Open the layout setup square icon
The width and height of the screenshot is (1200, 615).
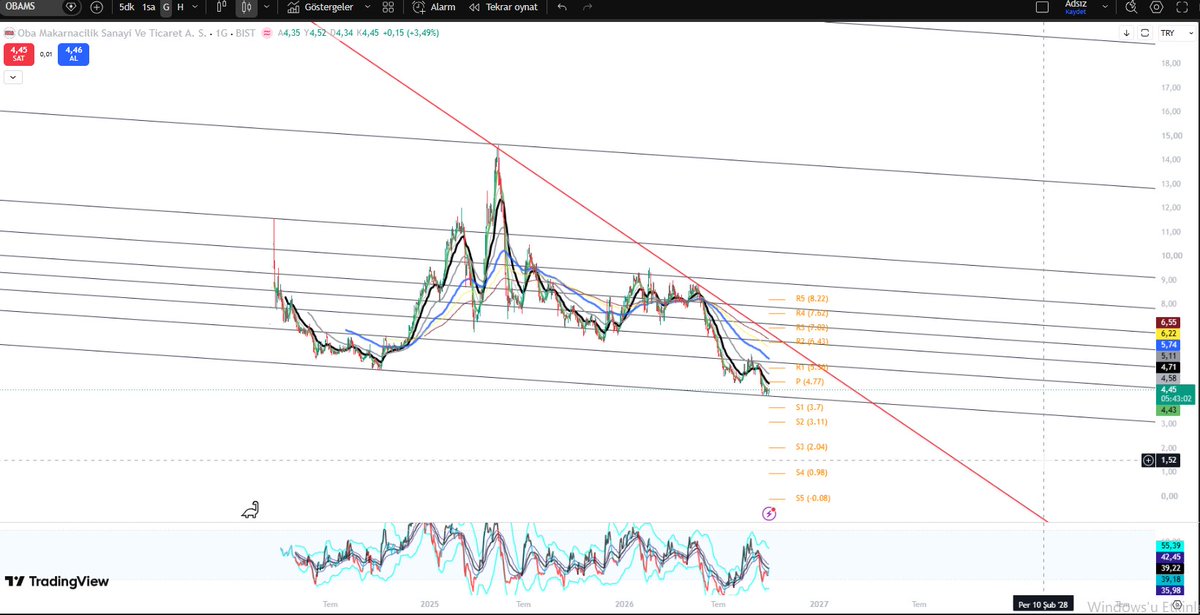pyautogui.click(x=1042, y=6)
